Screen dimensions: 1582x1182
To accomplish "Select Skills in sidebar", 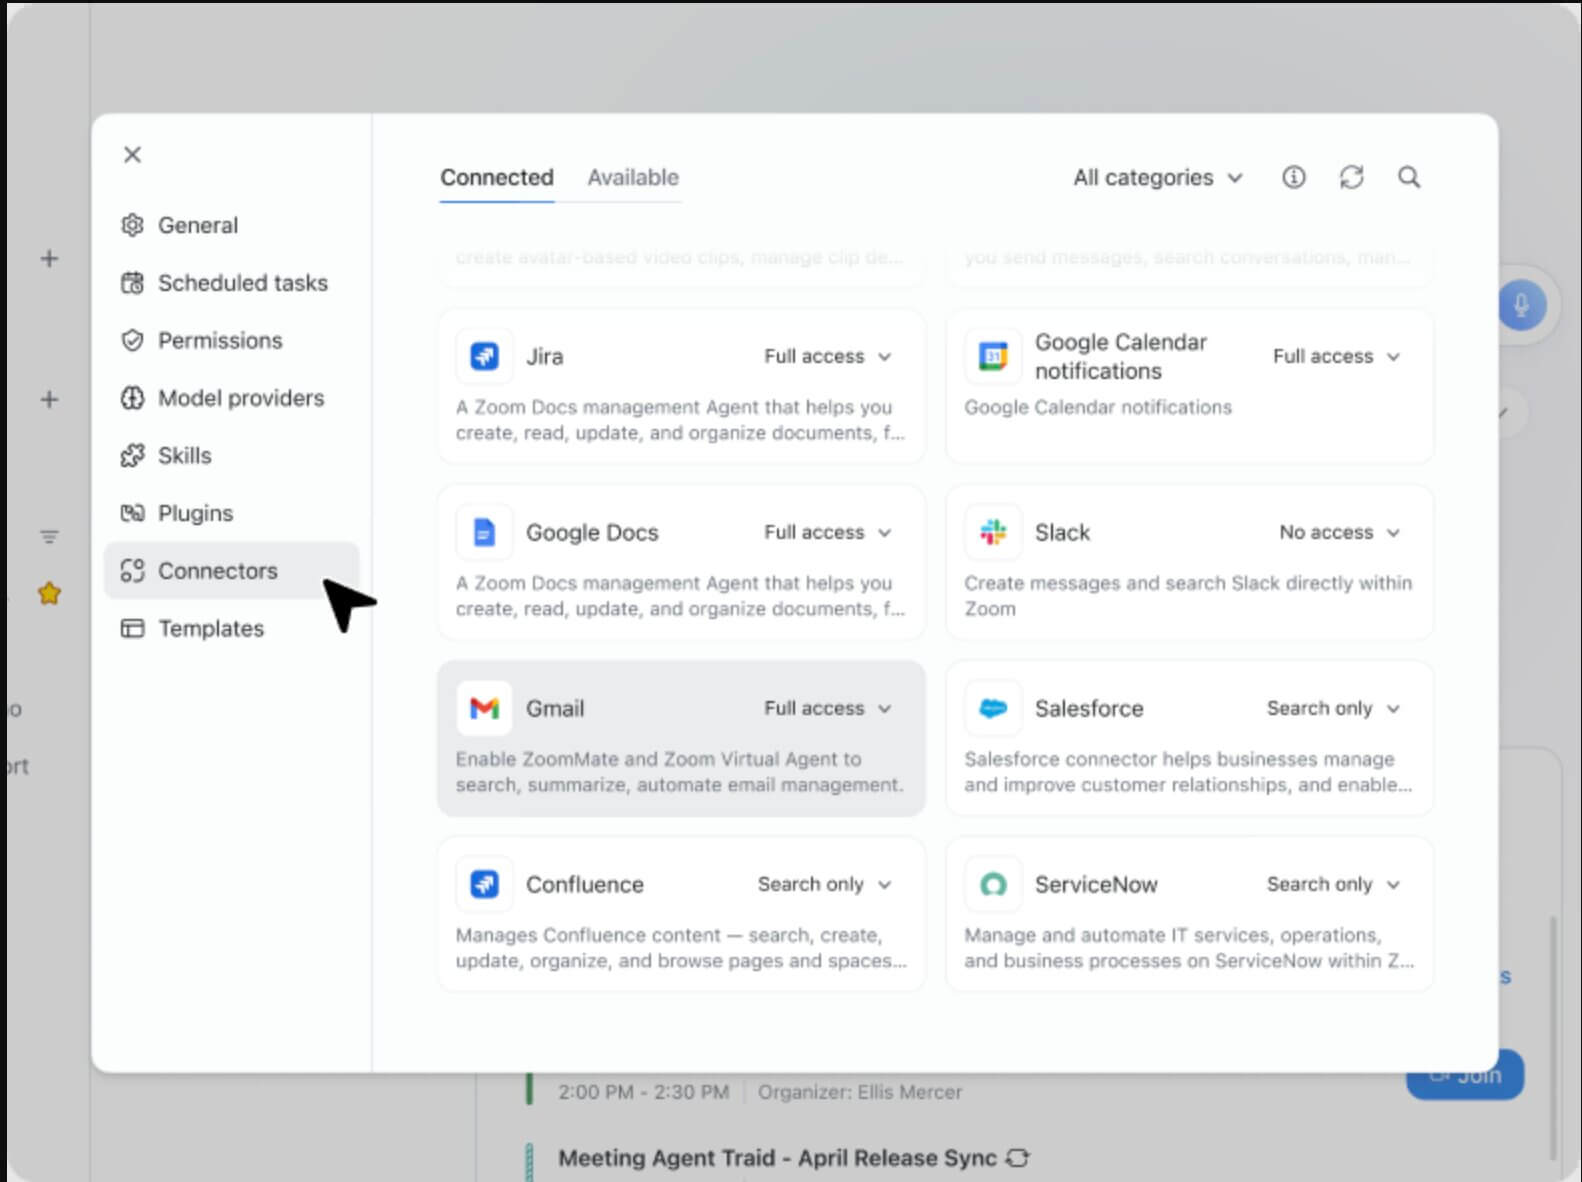I will click(231, 456).
